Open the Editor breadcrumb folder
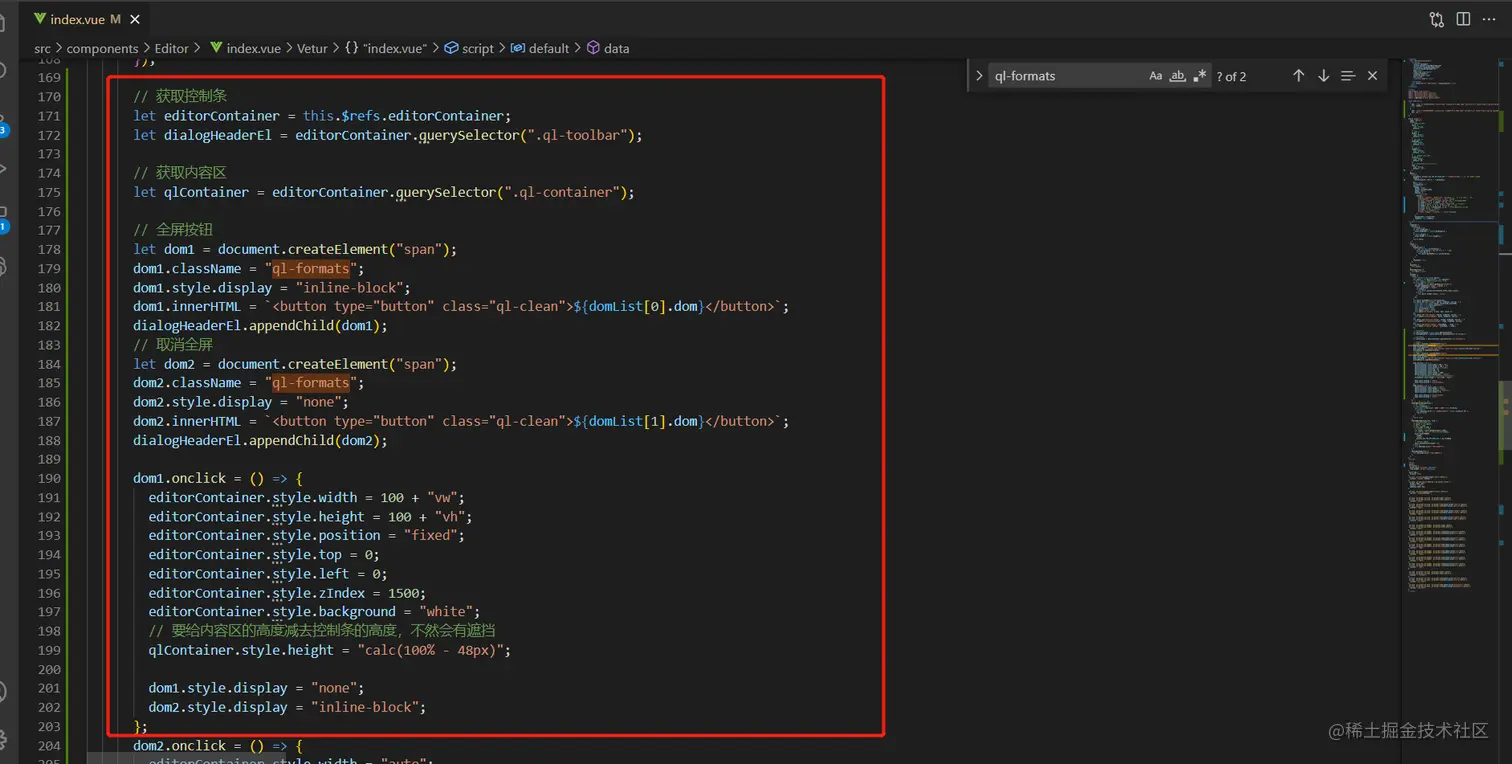The image size is (1512, 764). (x=171, y=48)
